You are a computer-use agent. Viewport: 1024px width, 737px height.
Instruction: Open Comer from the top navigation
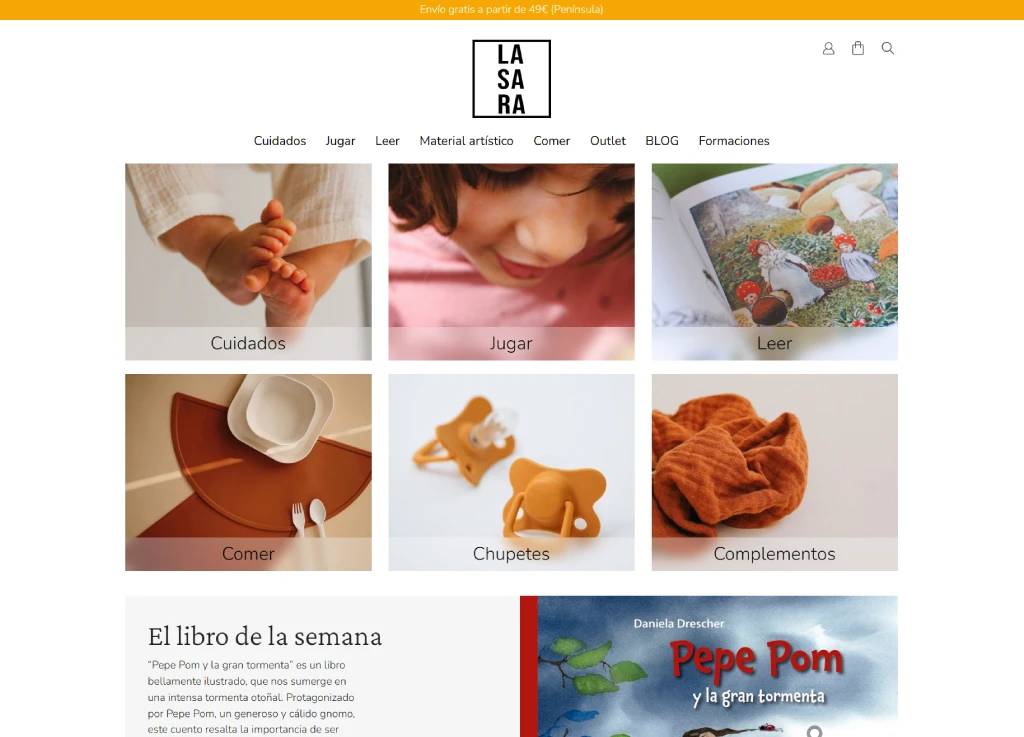coord(552,141)
